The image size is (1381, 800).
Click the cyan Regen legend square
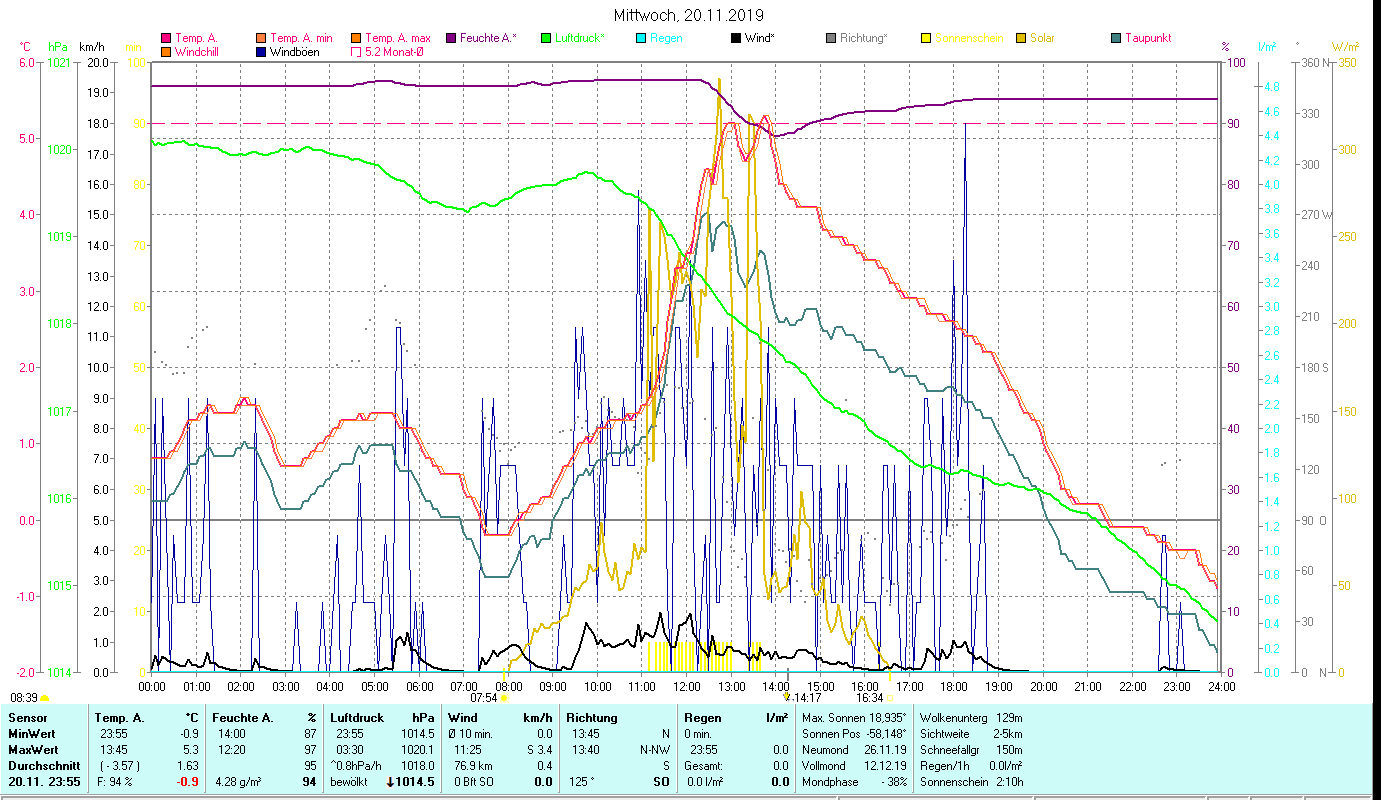[x=641, y=38]
